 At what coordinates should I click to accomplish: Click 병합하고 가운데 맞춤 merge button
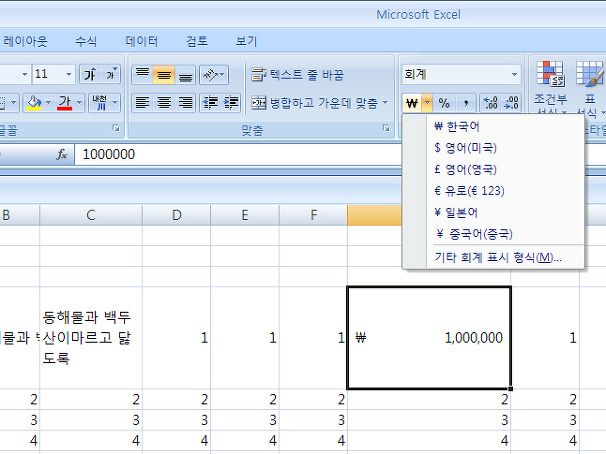pyautogui.click(x=315, y=103)
